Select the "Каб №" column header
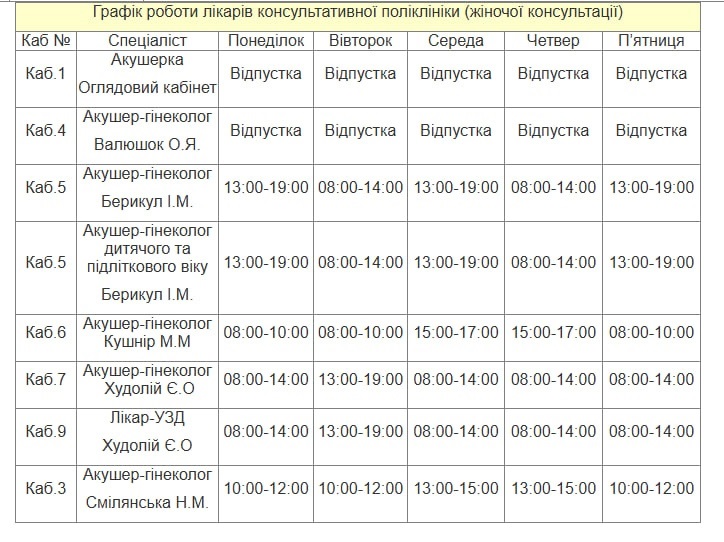The image size is (724, 542). (x=45, y=41)
